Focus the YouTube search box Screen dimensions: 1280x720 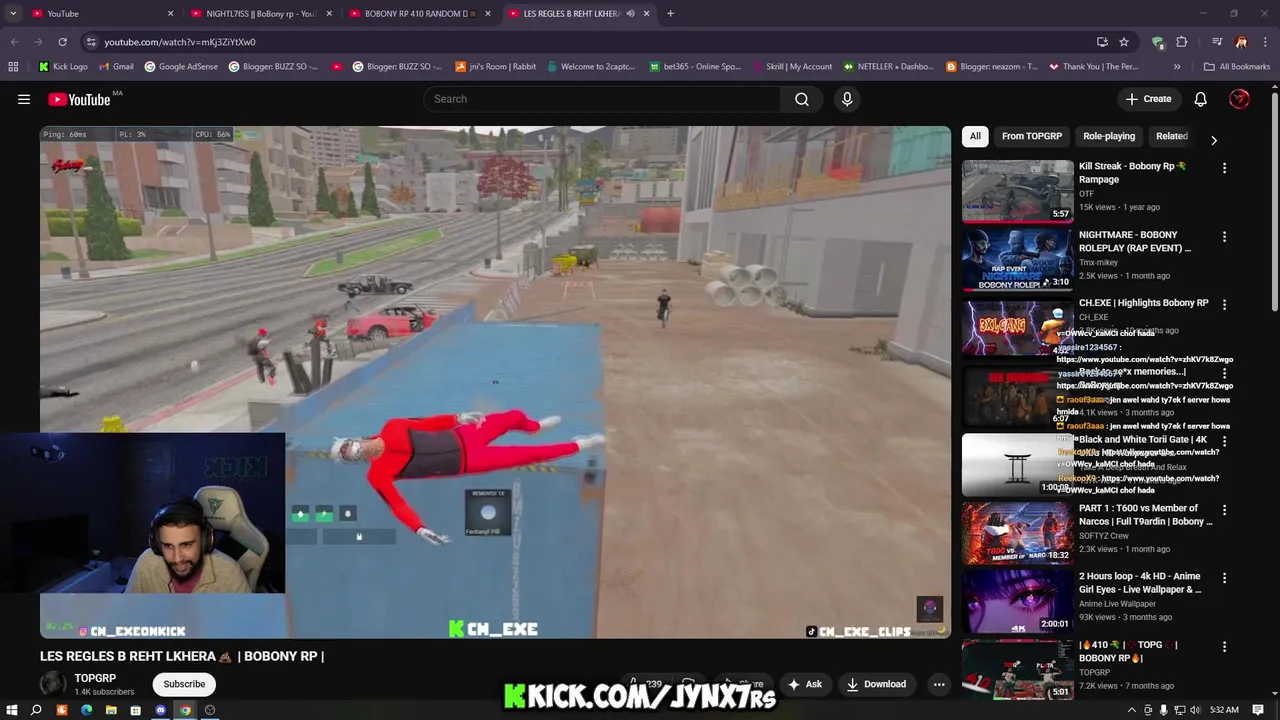click(x=603, y=99)
